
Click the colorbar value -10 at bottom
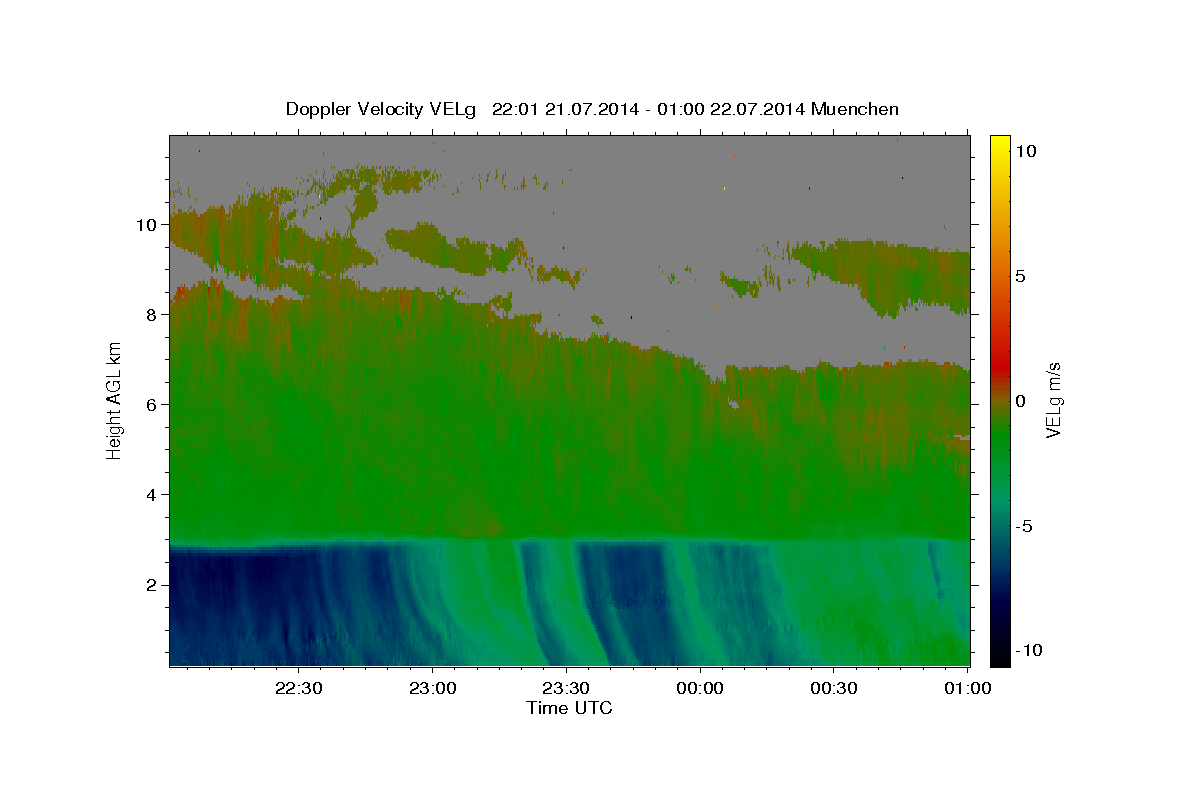(x=1031, y=651)
